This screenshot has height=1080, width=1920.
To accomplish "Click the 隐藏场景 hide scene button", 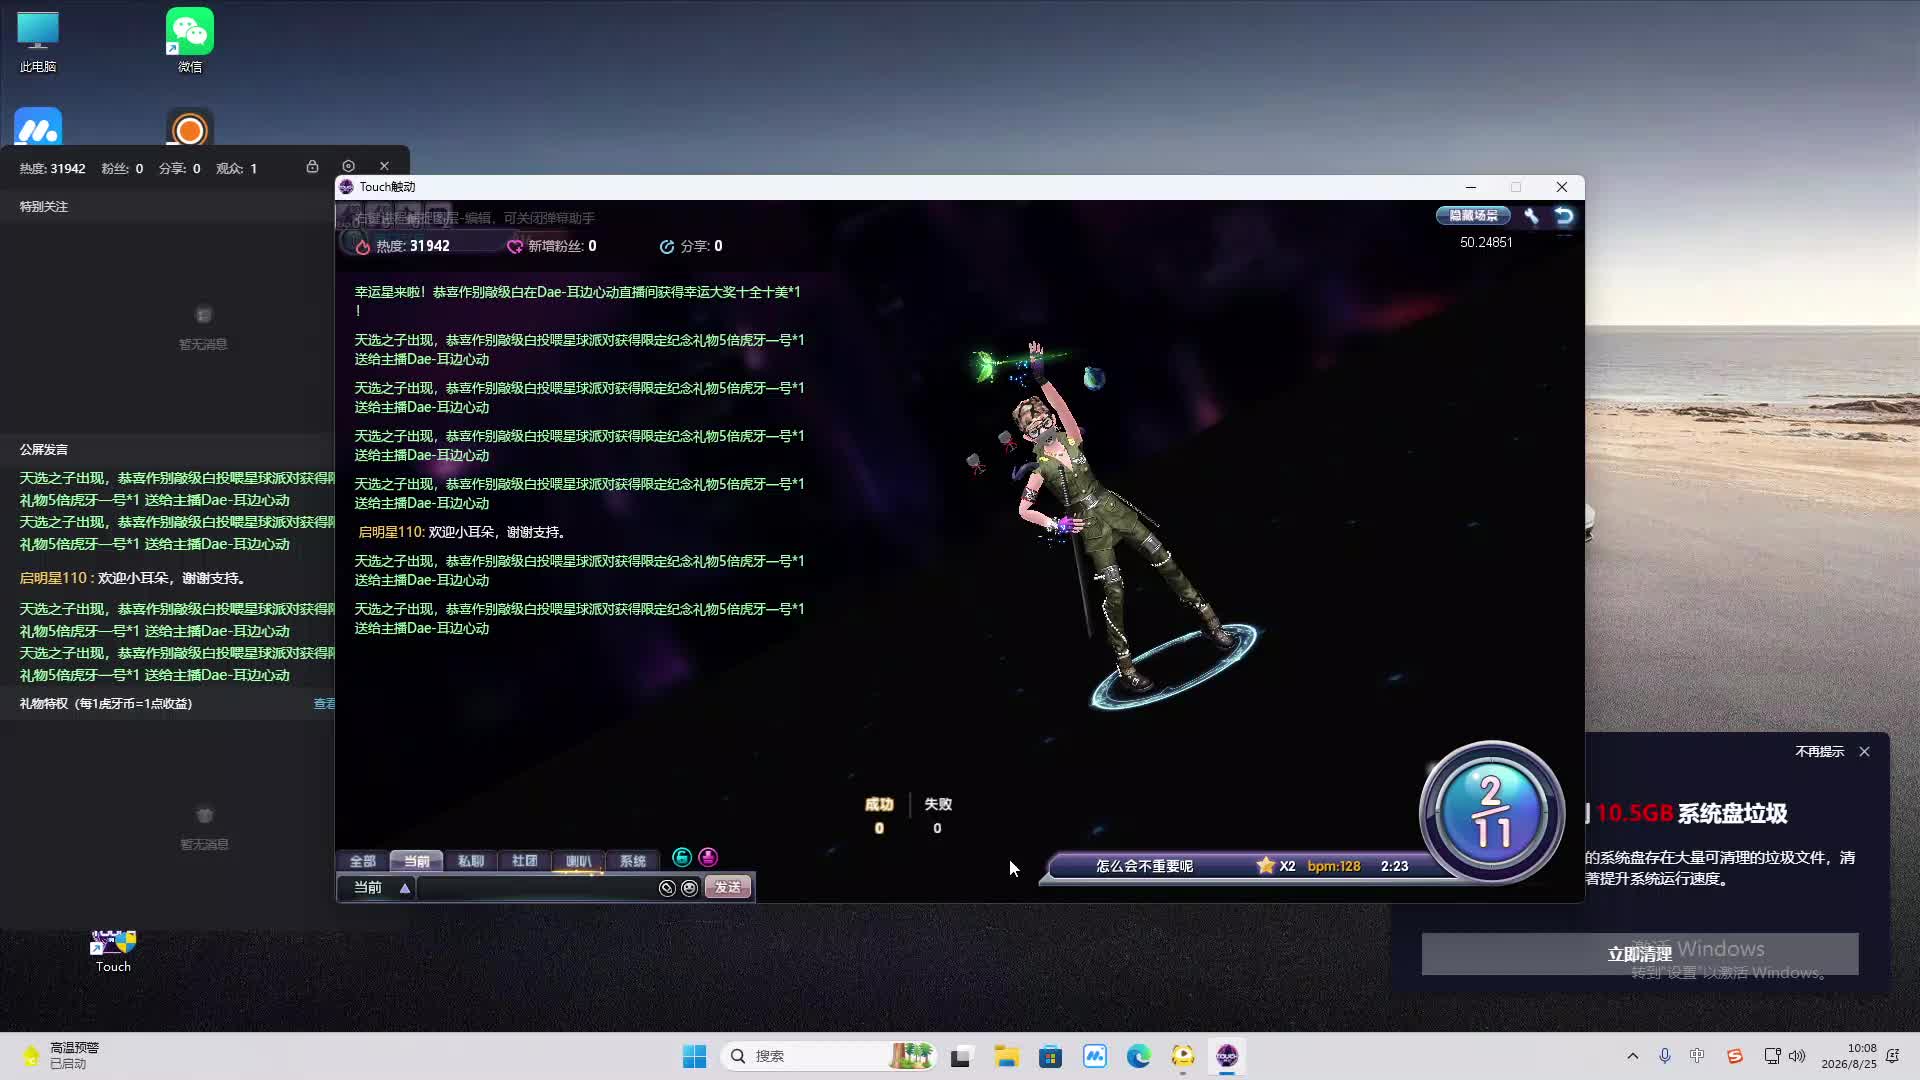I will (x=1473, y=215).
